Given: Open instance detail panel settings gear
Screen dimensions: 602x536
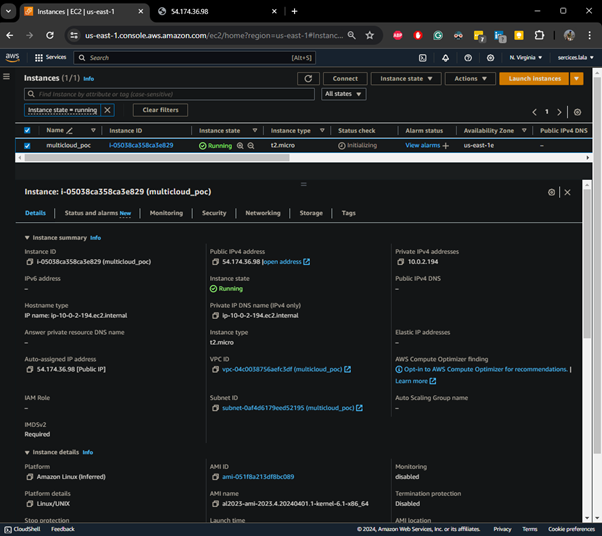Looking at the screenshot, I should 551,192.
